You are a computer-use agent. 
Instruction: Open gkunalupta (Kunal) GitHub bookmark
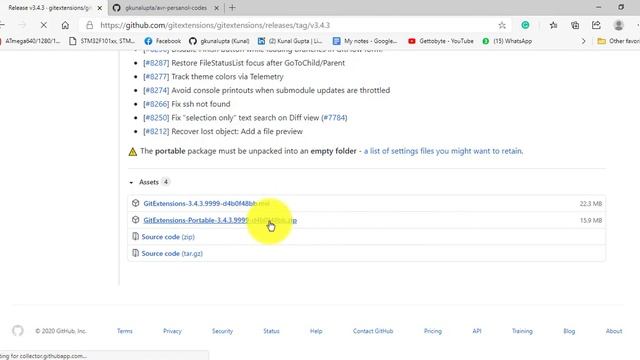point(219,41)
